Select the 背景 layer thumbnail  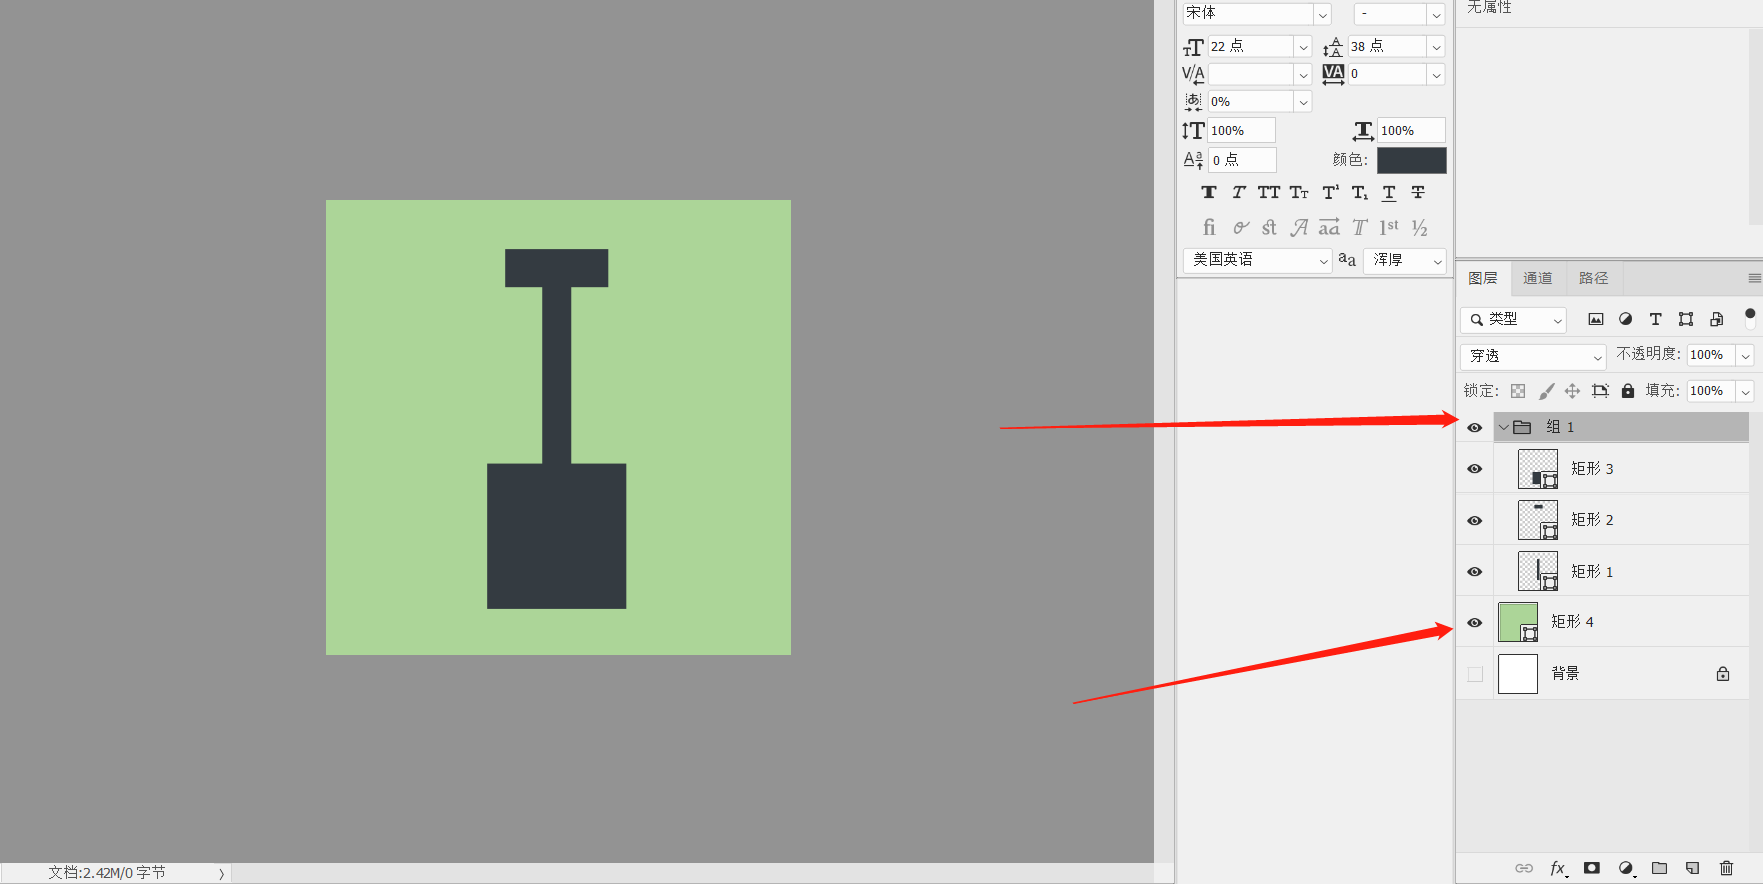point(1518,674)
